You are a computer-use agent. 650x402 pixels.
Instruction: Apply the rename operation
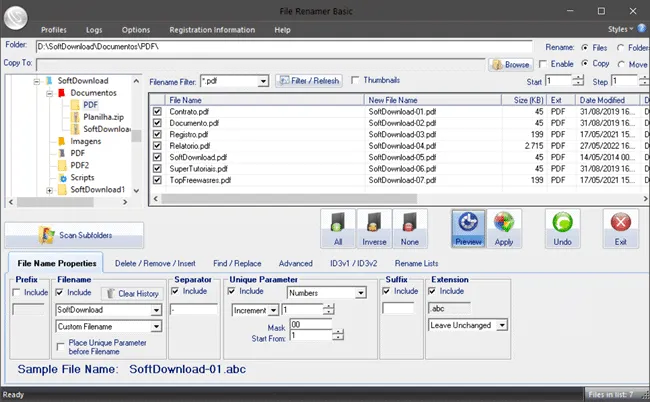[x=504, y=229]
